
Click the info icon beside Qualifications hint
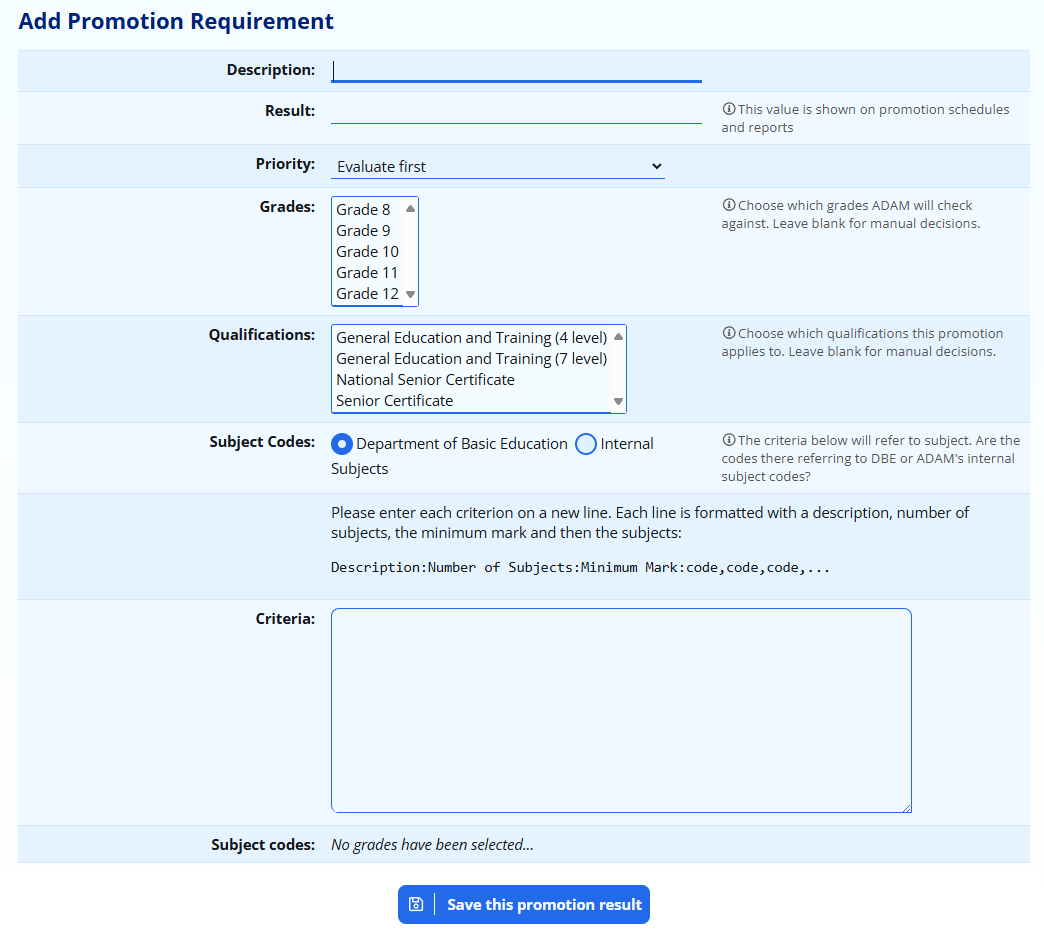728,334
